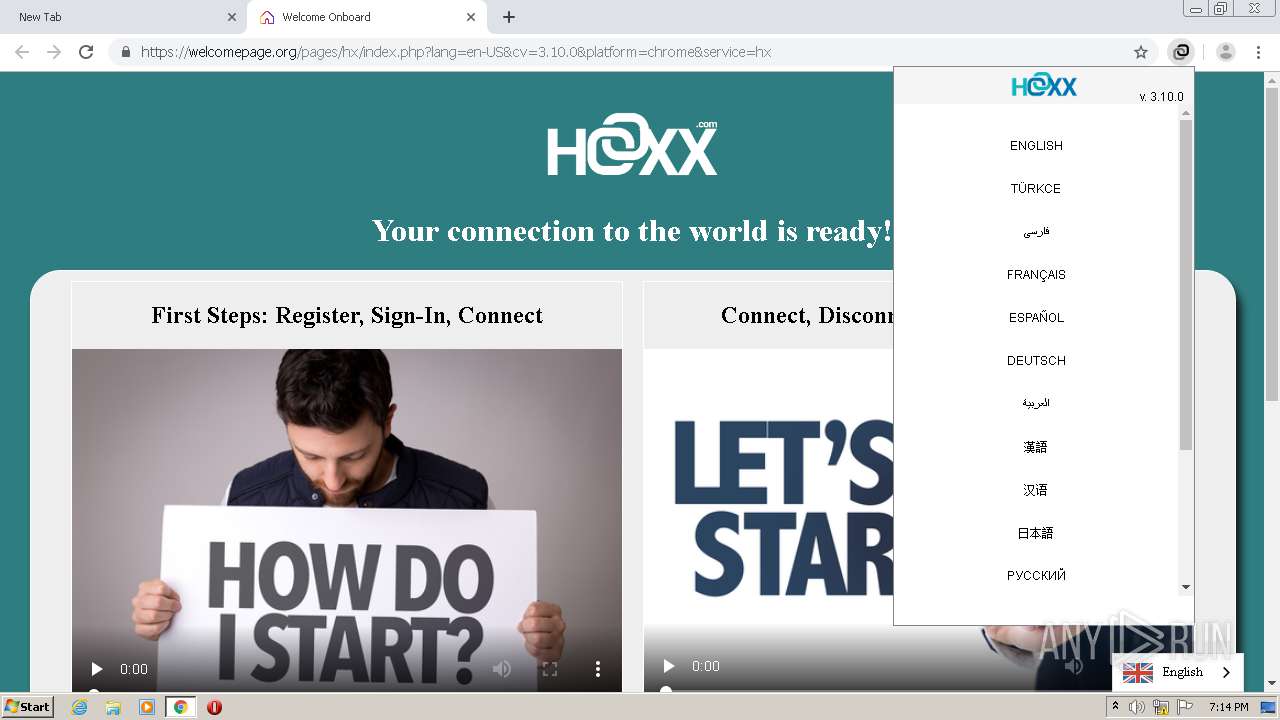Reload the current page

click(86, 52)
